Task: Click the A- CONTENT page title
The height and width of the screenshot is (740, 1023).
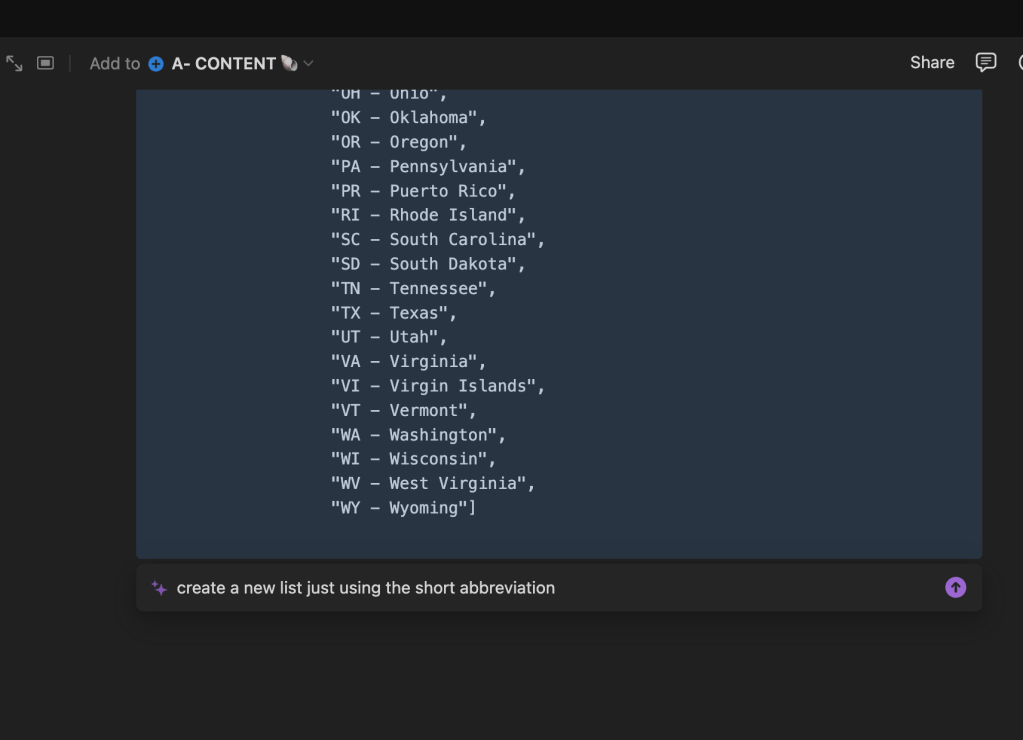Action: pyautogui.click(x=224, y=63)
